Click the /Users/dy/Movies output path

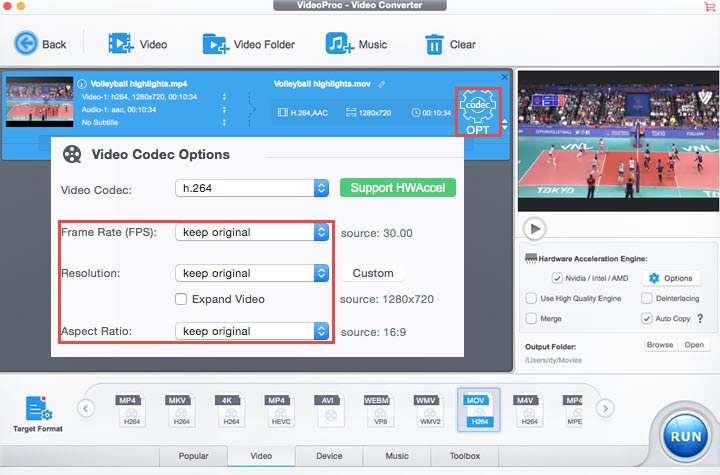(553, 360)
